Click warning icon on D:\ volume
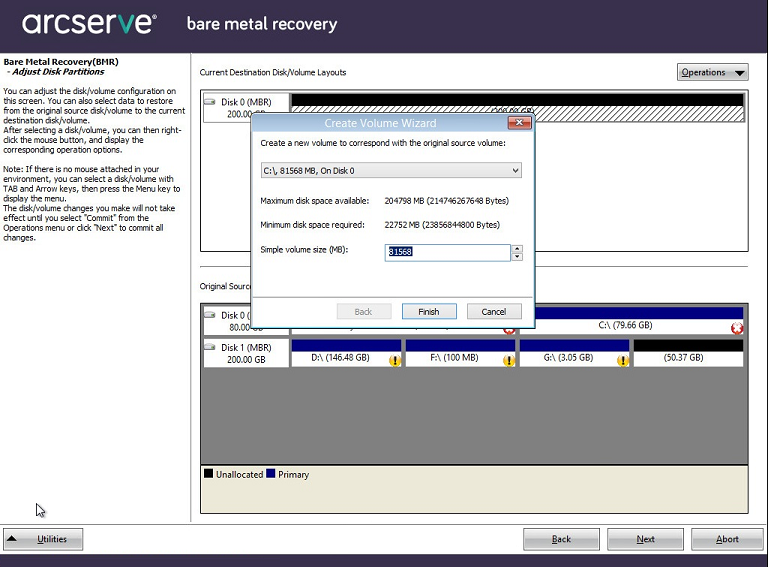The image size is (771, 567). tap(394, 361)
